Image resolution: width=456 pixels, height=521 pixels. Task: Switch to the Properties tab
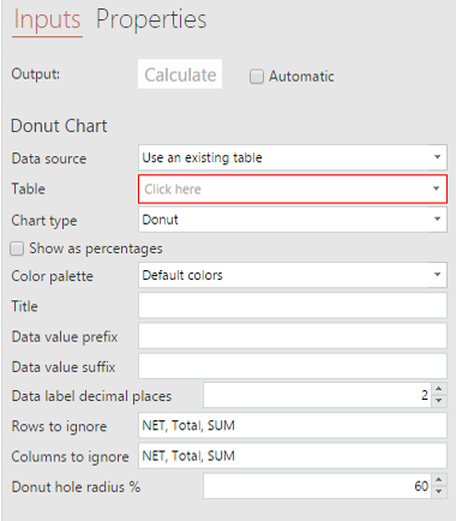(151, 20)
